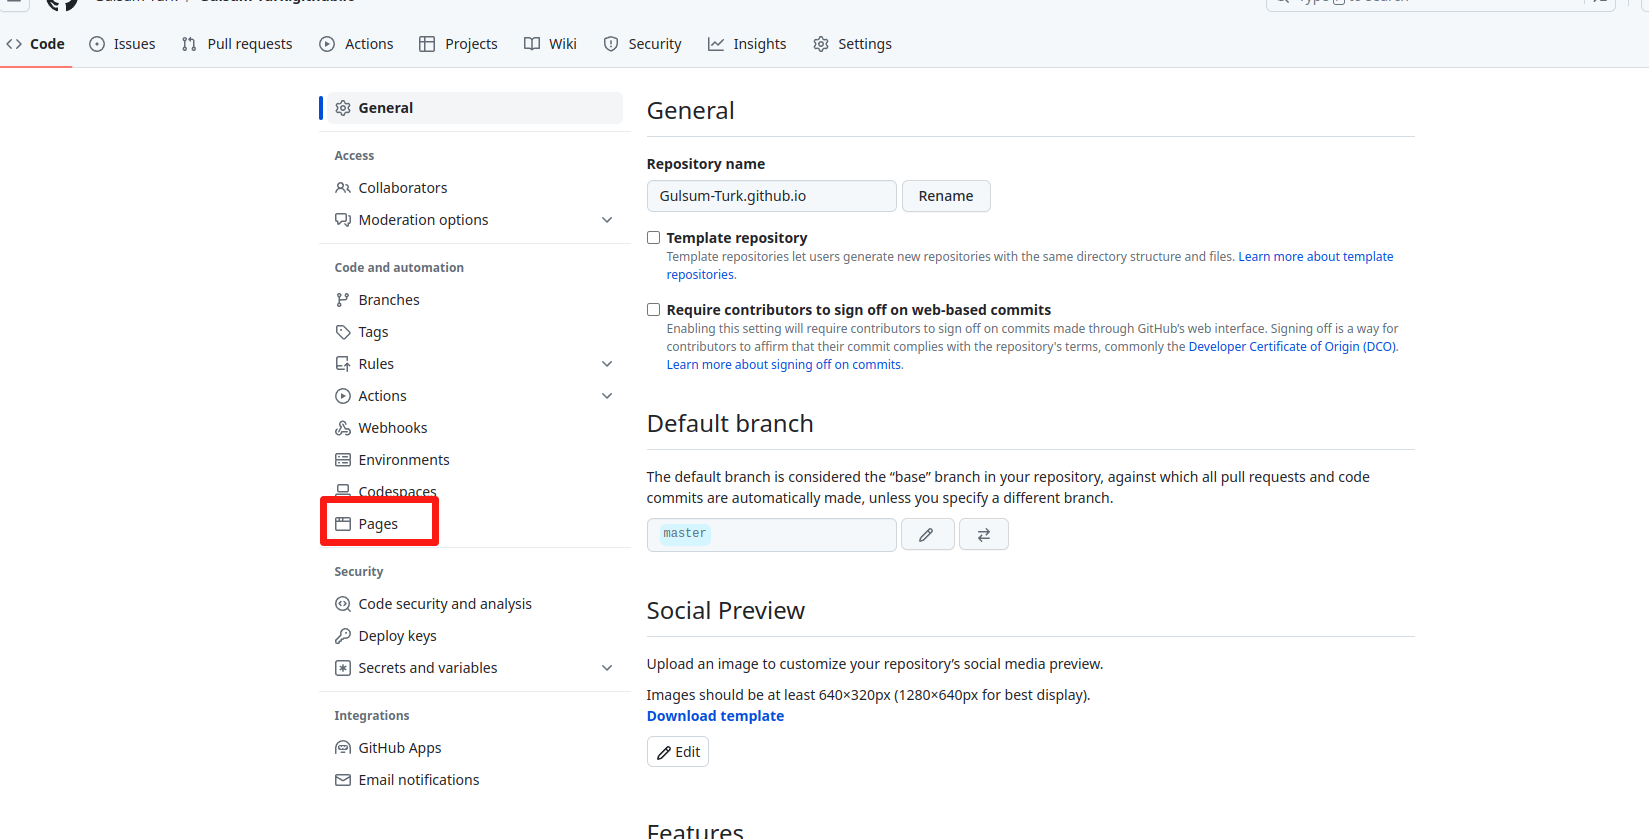Open the Projects tab

(x=458, y=44)
